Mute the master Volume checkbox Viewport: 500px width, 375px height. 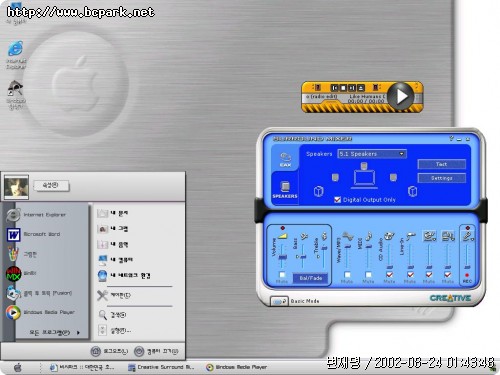coord(282,275)
